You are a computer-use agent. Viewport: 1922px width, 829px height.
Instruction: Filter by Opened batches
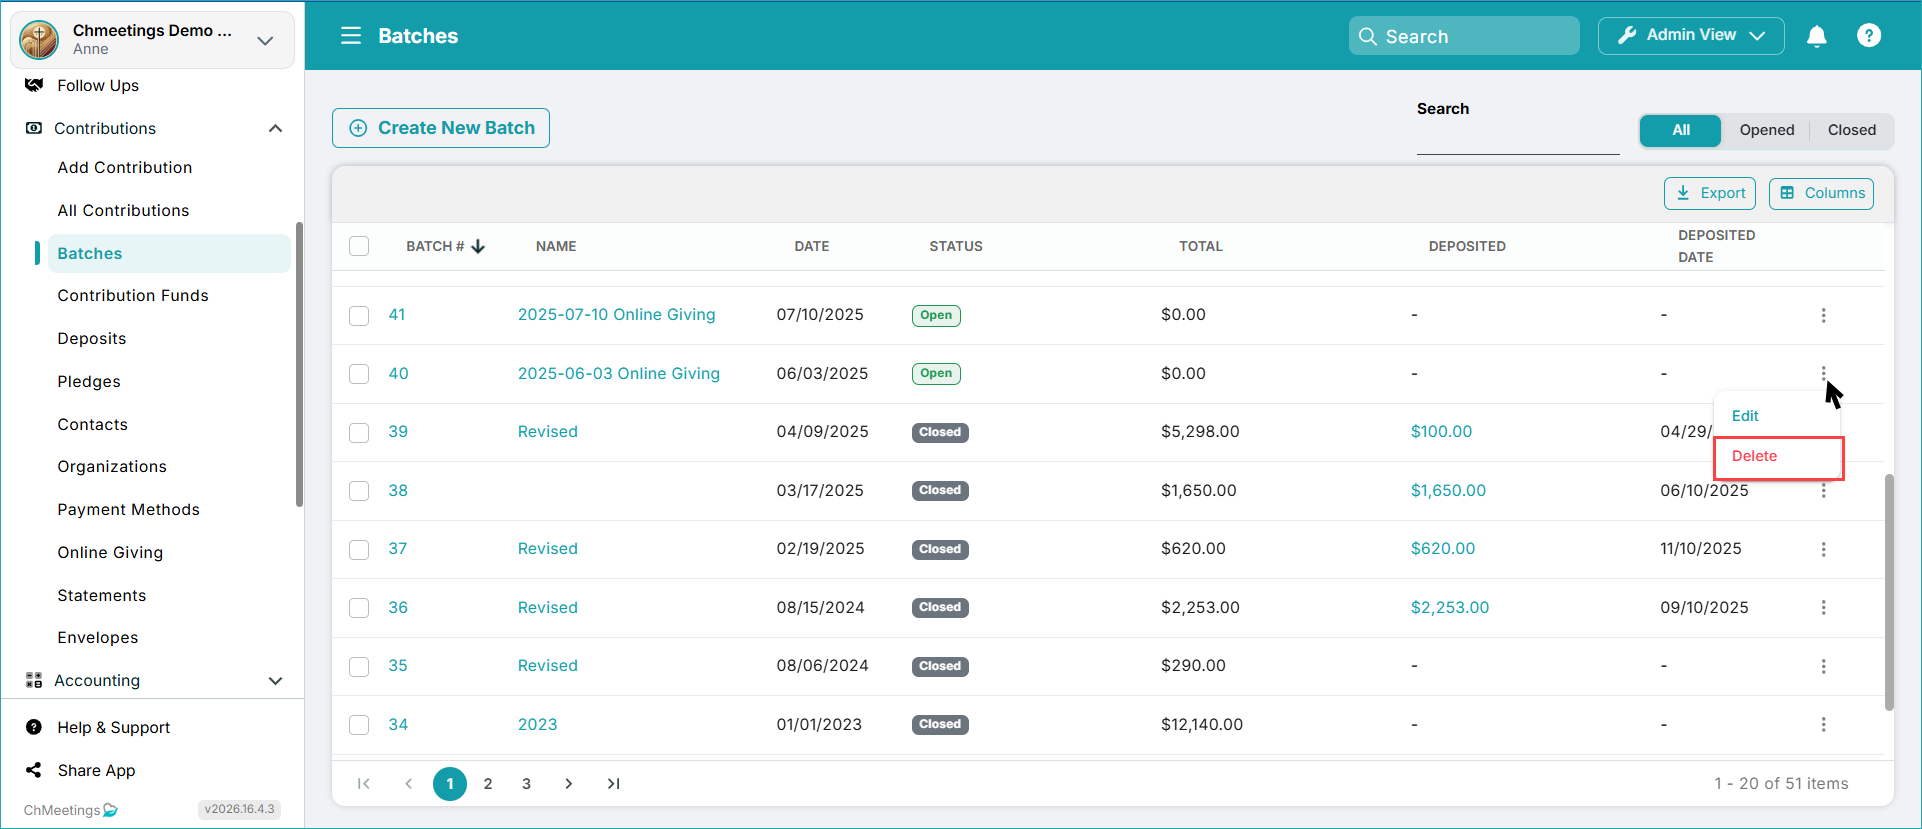tap(1767, 130)
